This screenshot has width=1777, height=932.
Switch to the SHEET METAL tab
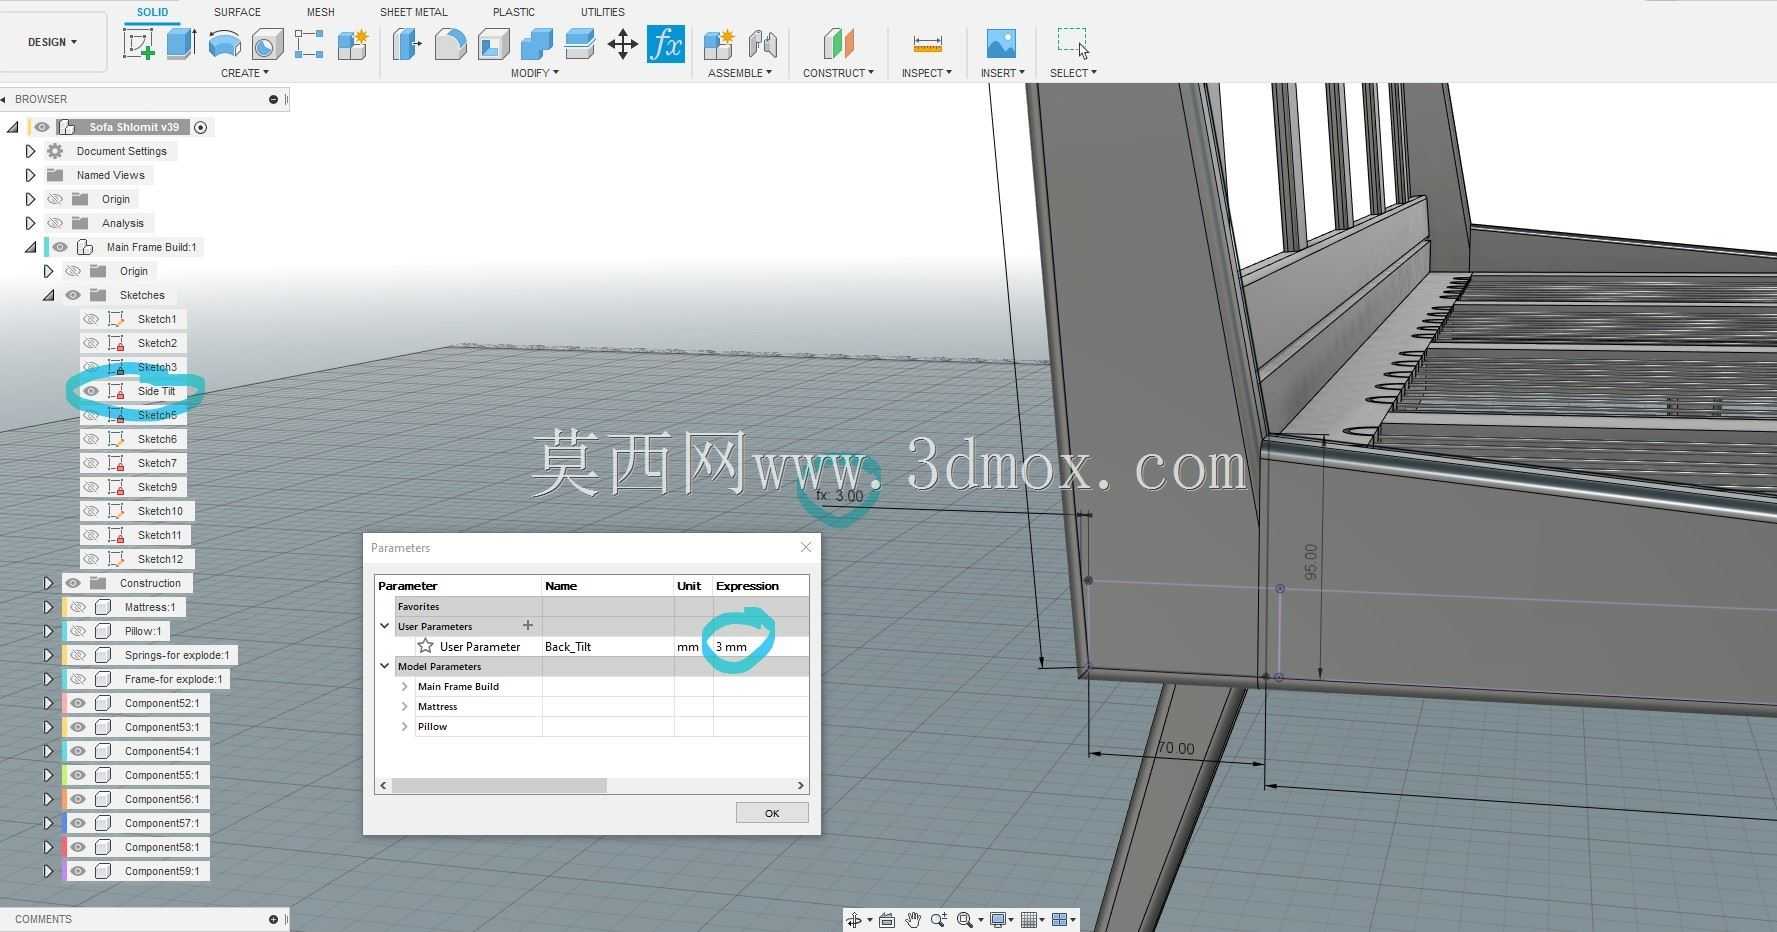413,12
